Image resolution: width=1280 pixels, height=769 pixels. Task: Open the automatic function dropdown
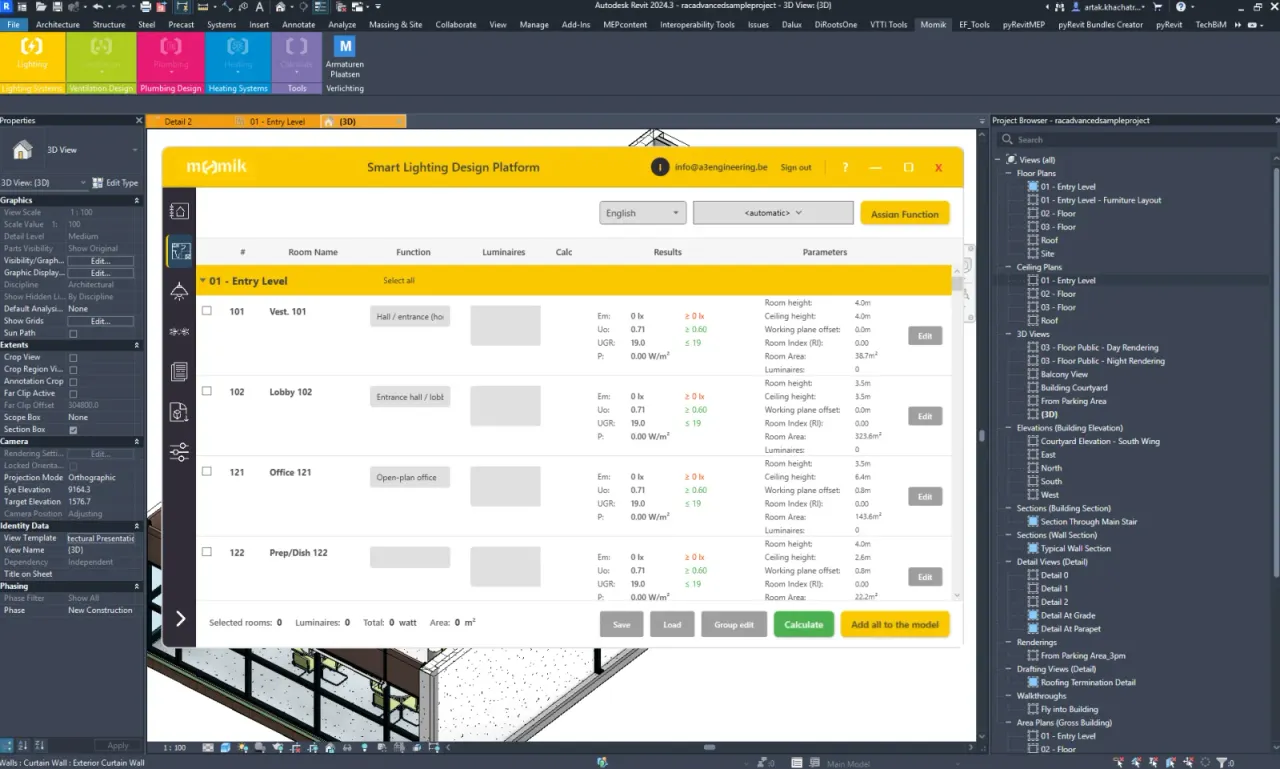(x=773, y=213)
